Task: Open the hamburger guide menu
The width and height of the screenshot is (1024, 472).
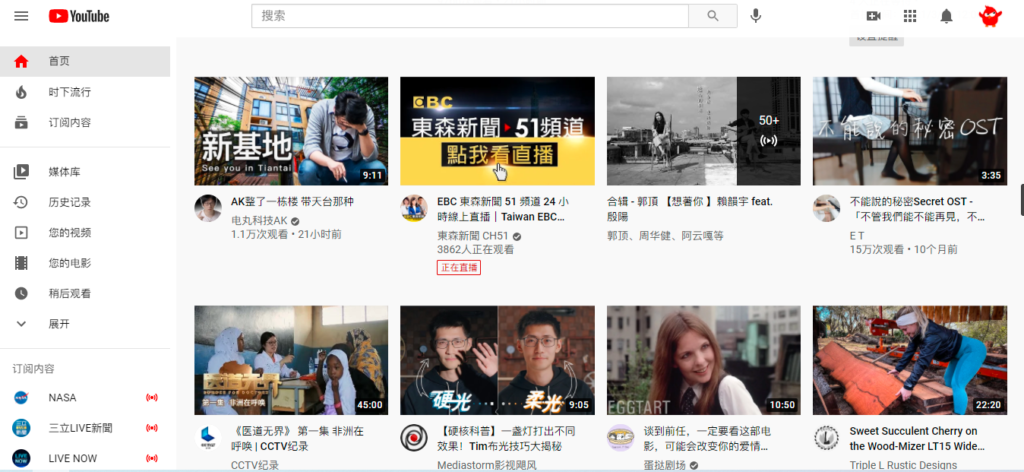Action: click(x=22, y=16)
